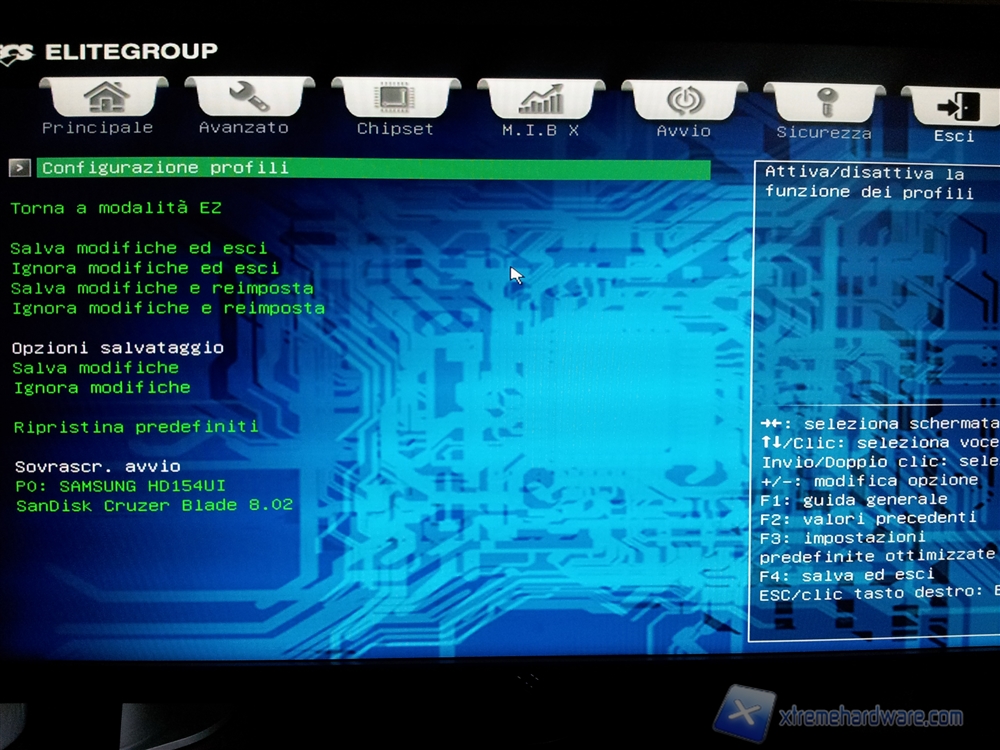Select the Chipset processor icon
Image resolution: width=1000 pixels, height=750 pixels.
click(395, 98)
